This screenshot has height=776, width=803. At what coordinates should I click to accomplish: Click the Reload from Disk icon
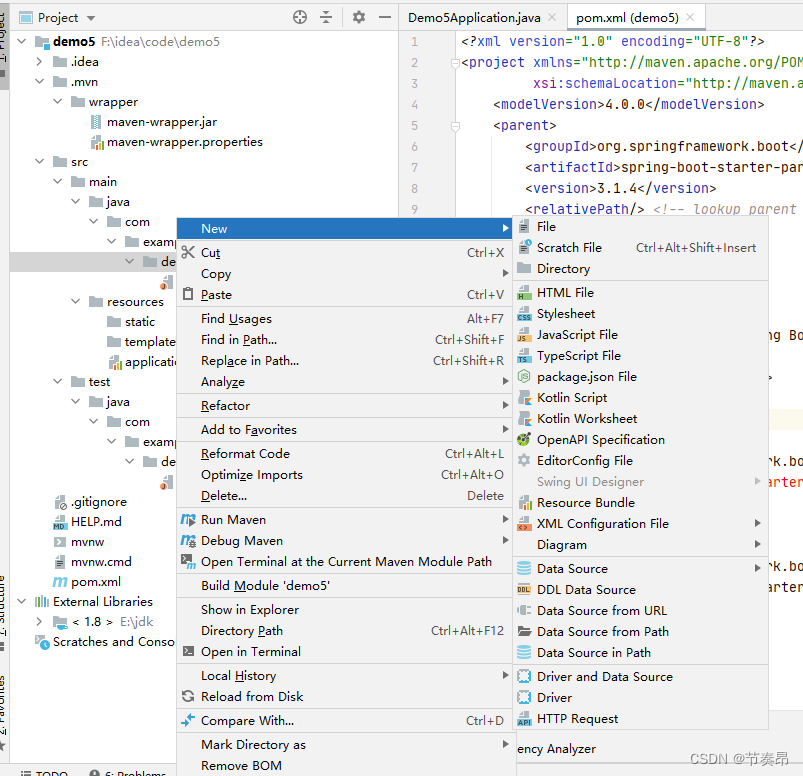coord(188,696)
